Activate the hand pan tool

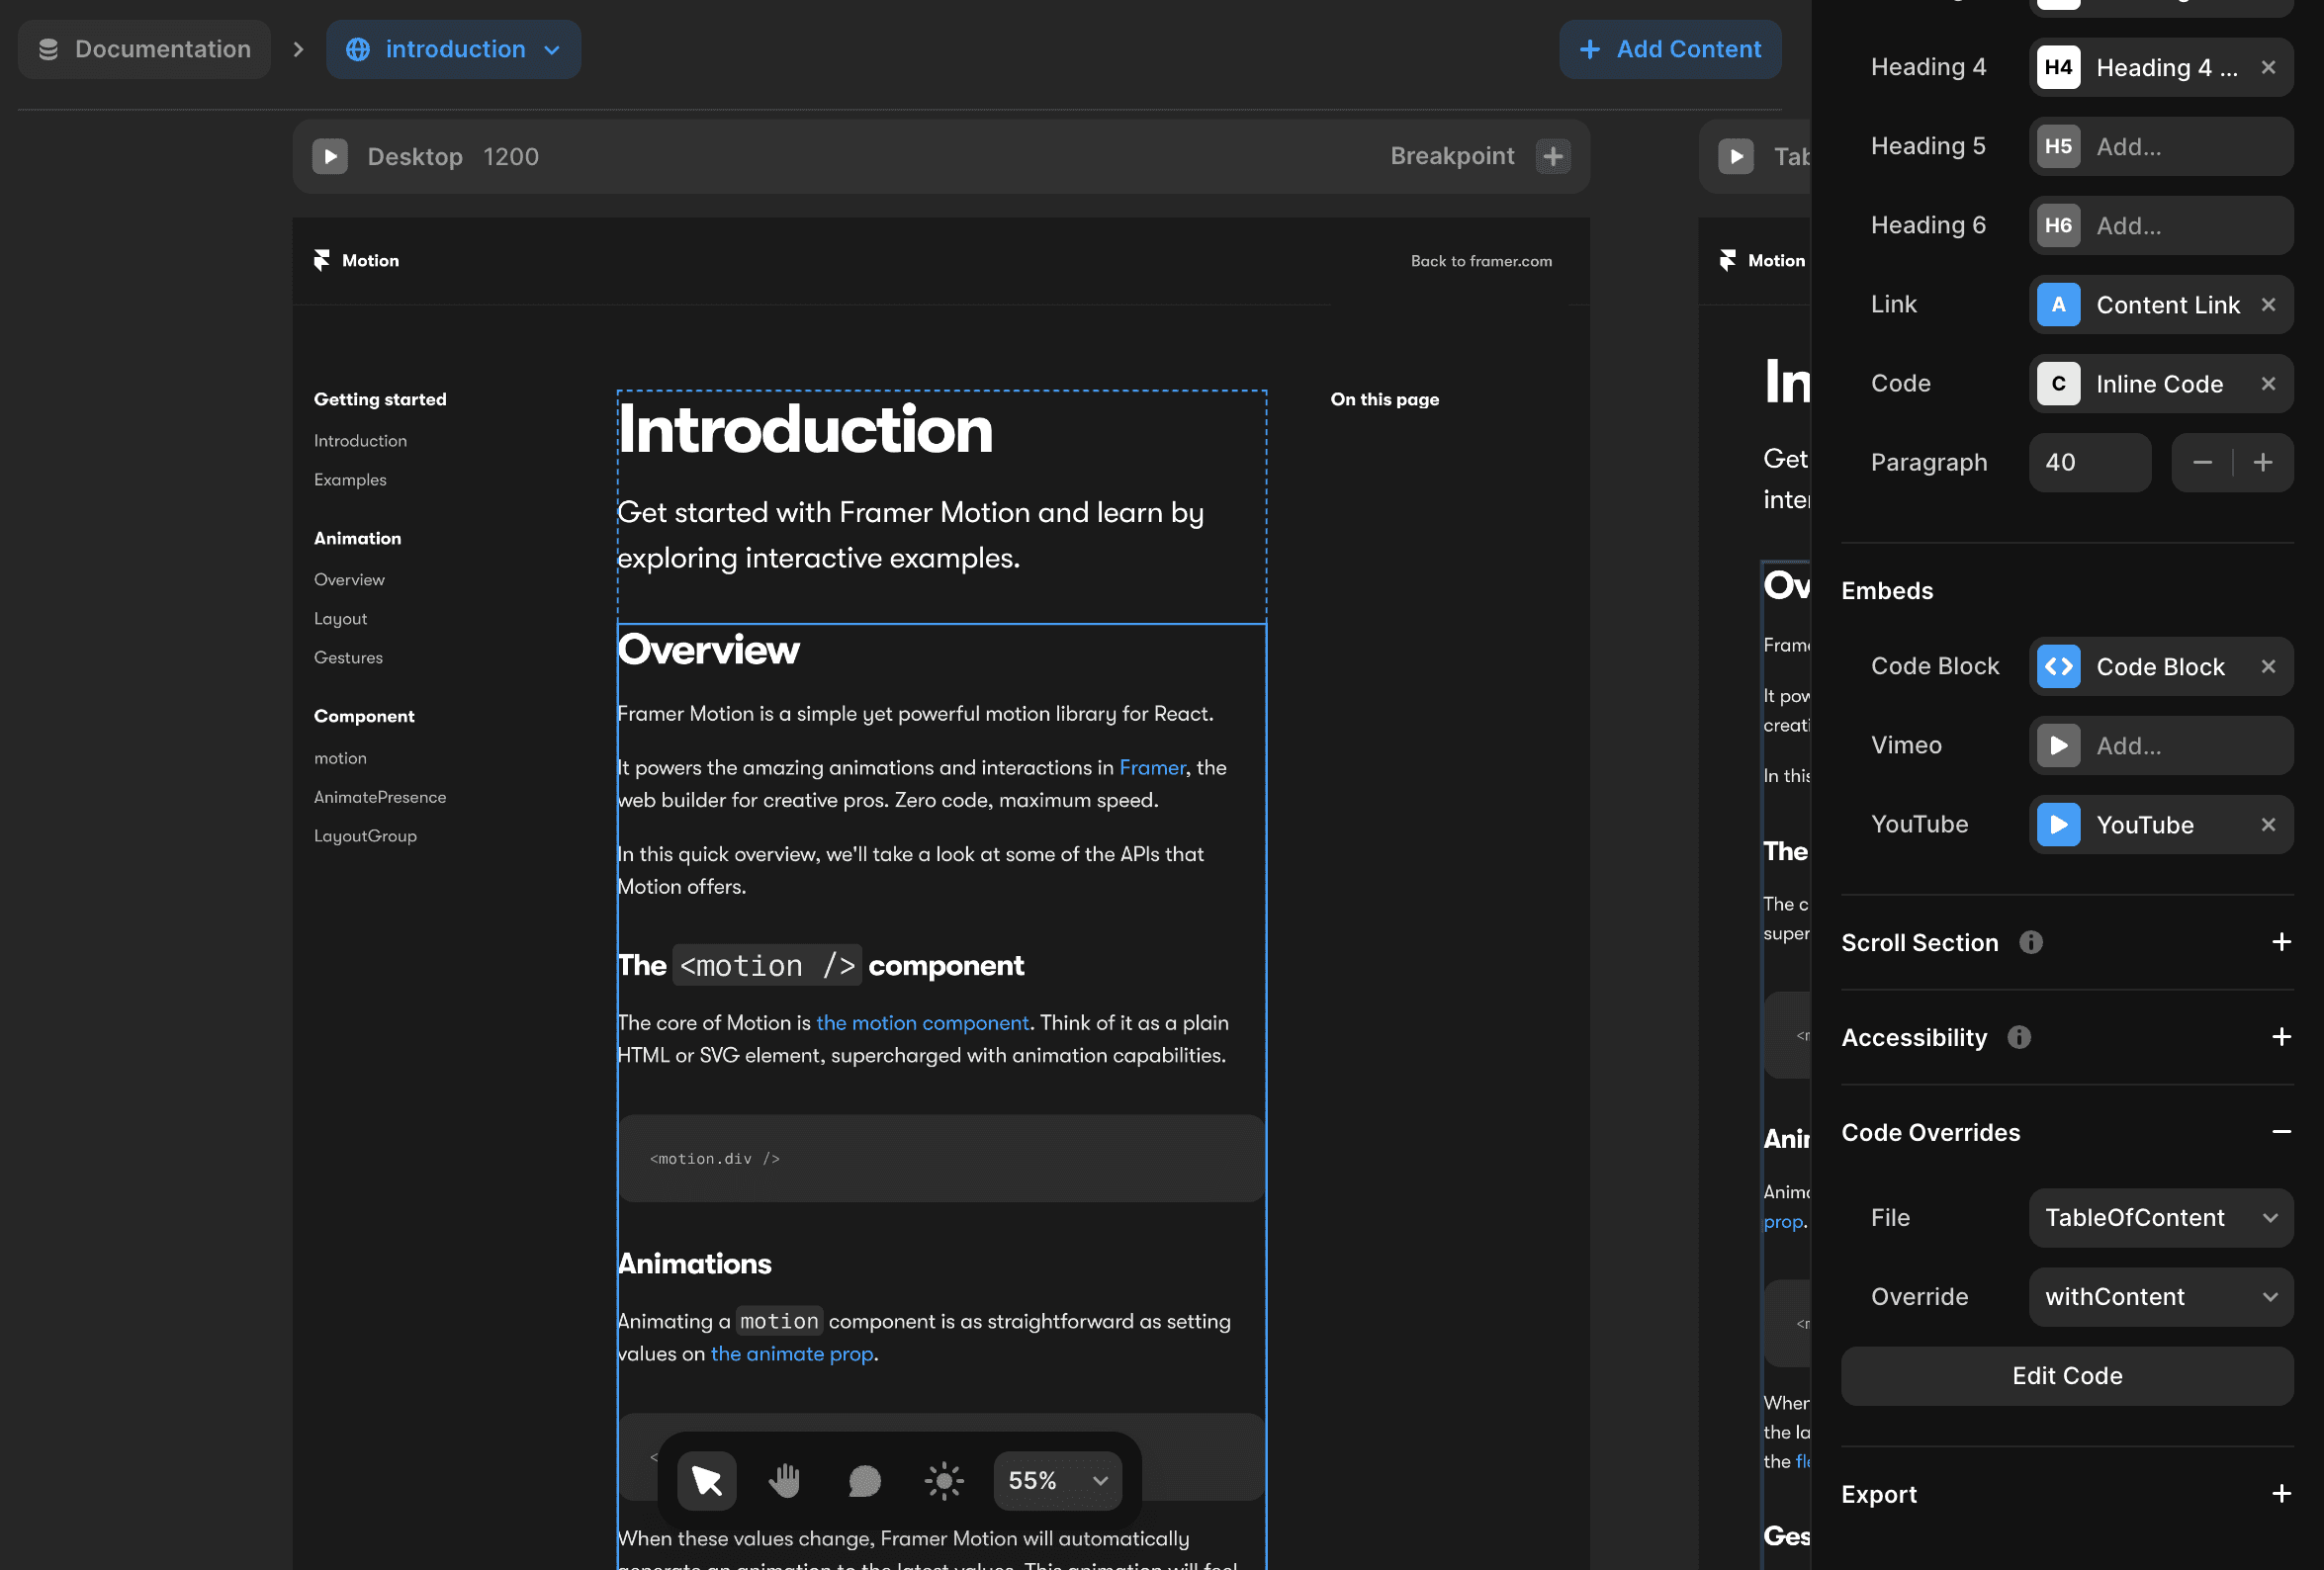[784, 1481]
